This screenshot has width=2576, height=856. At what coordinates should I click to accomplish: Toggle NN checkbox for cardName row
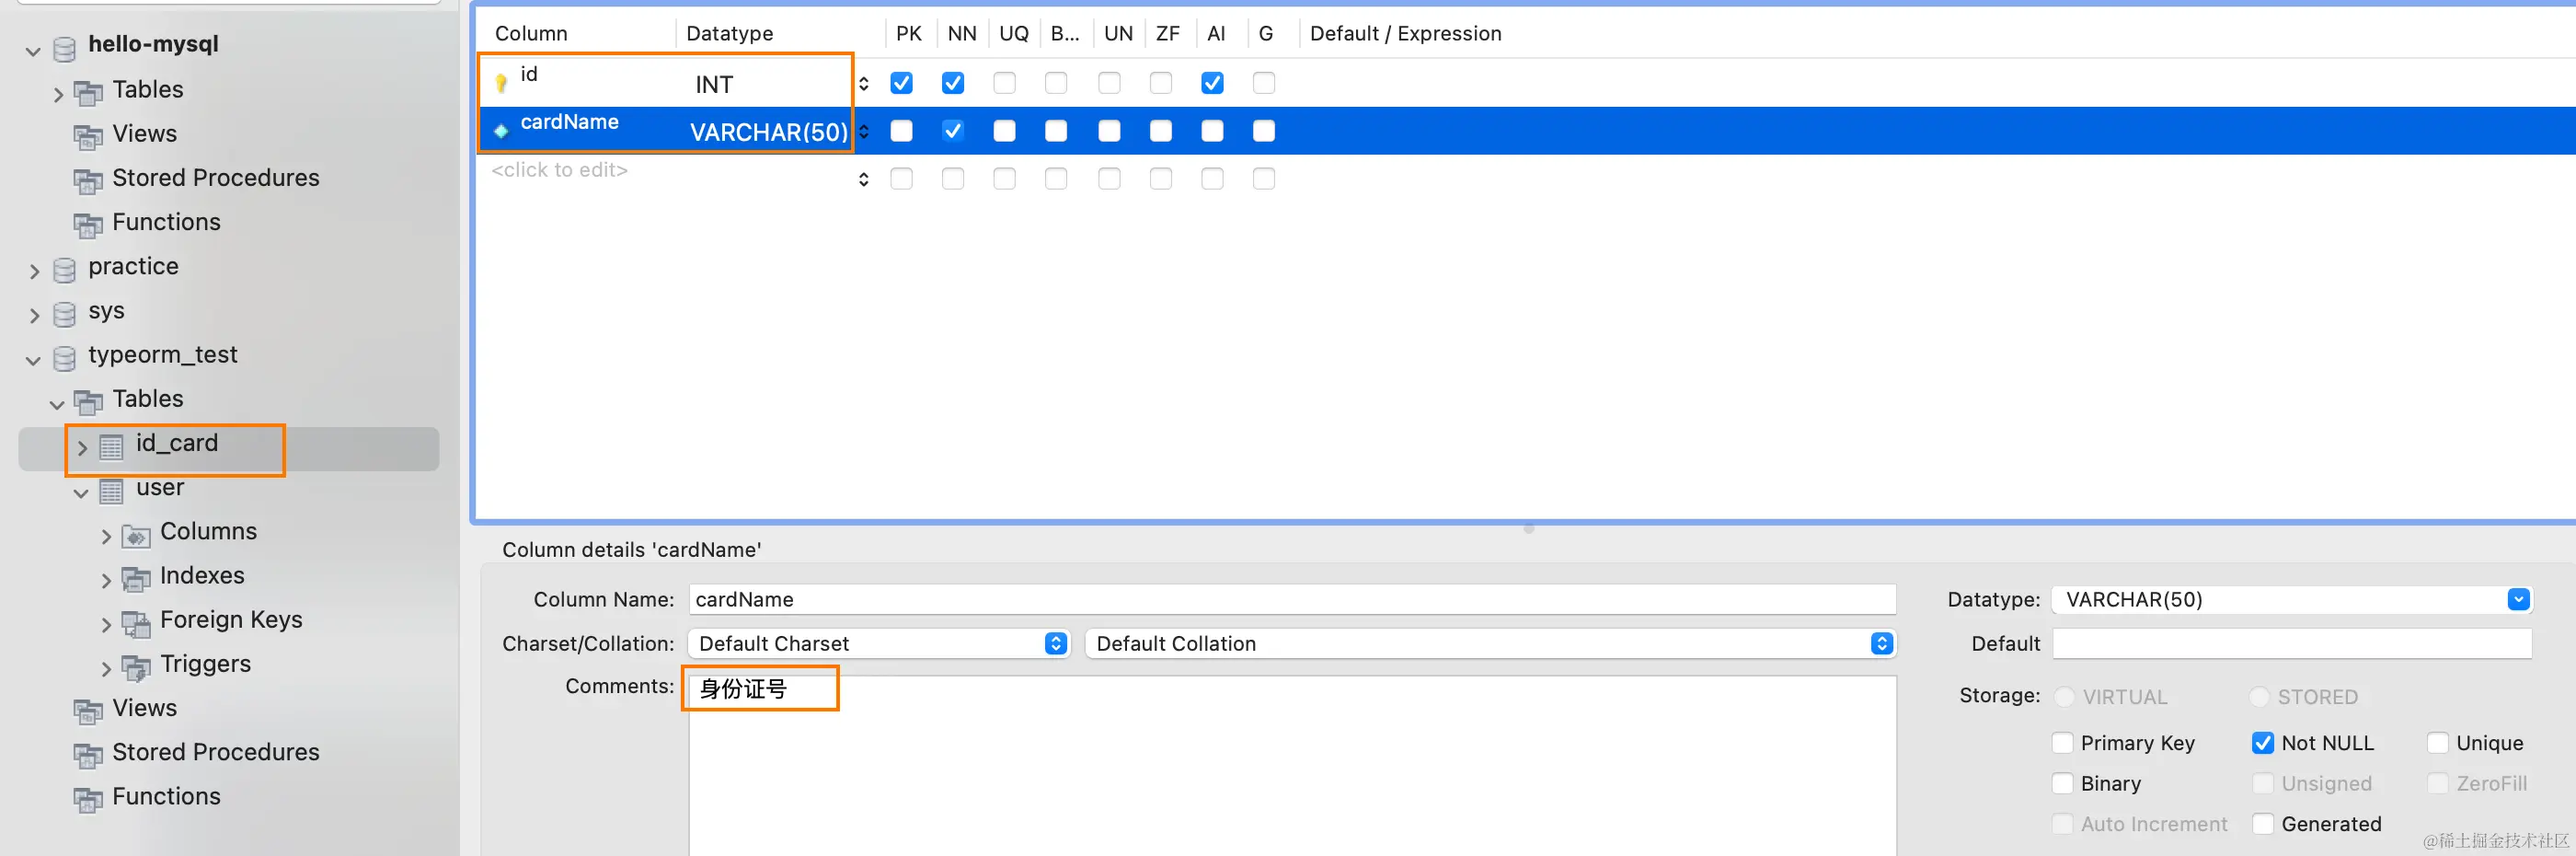953,131
